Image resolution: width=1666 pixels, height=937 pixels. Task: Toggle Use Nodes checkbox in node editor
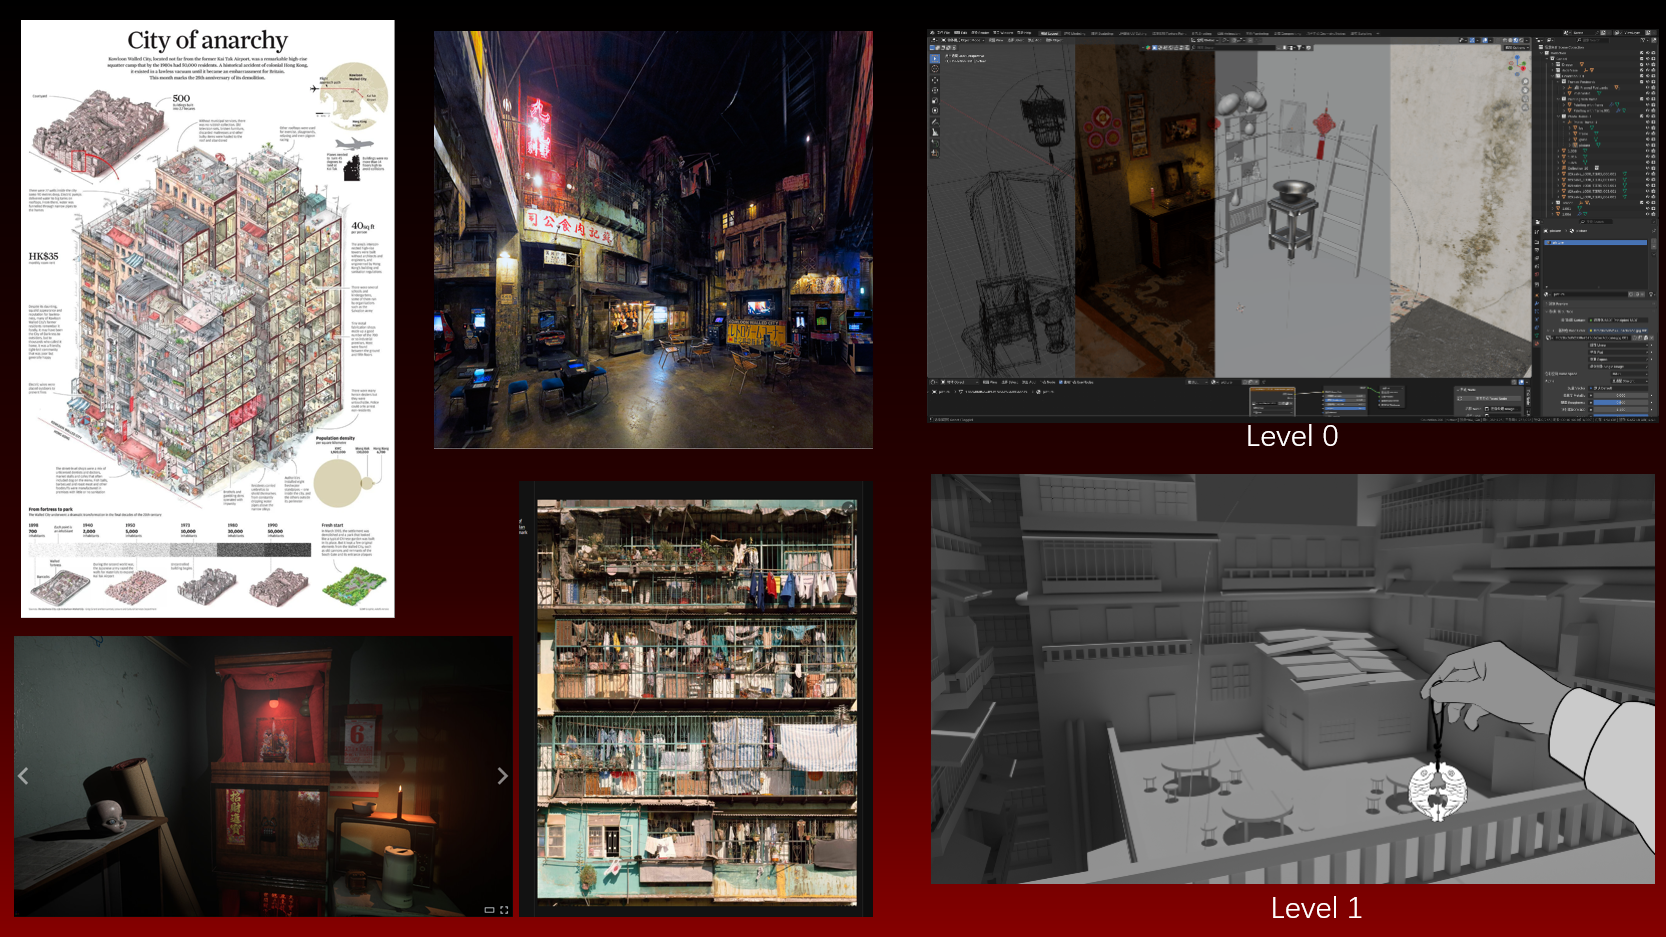(1061, 382)
